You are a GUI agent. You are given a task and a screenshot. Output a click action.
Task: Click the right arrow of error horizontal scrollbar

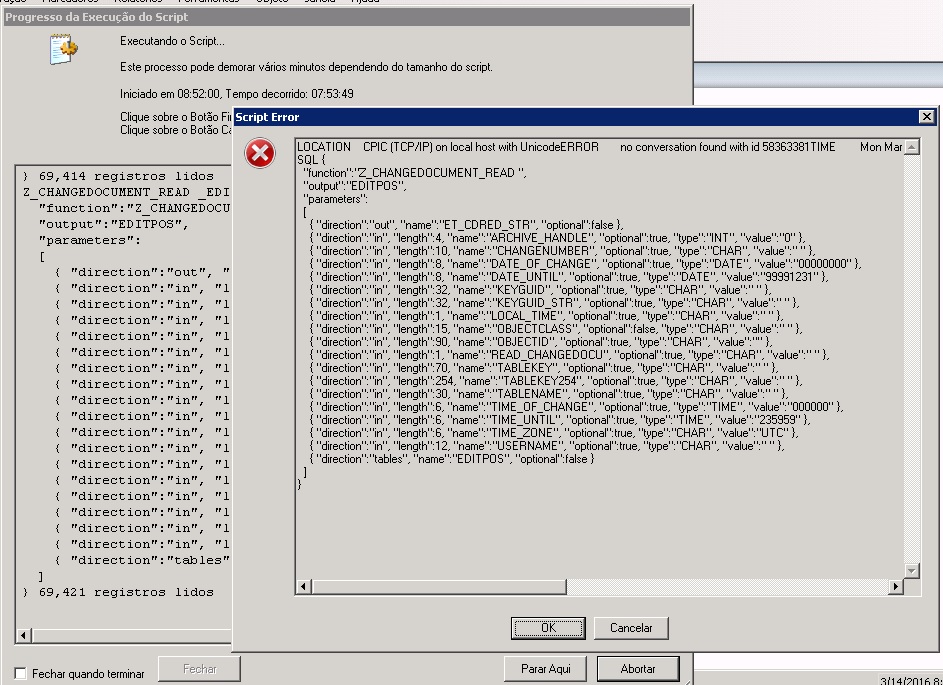pyautogui.click(x=896, y=586)
